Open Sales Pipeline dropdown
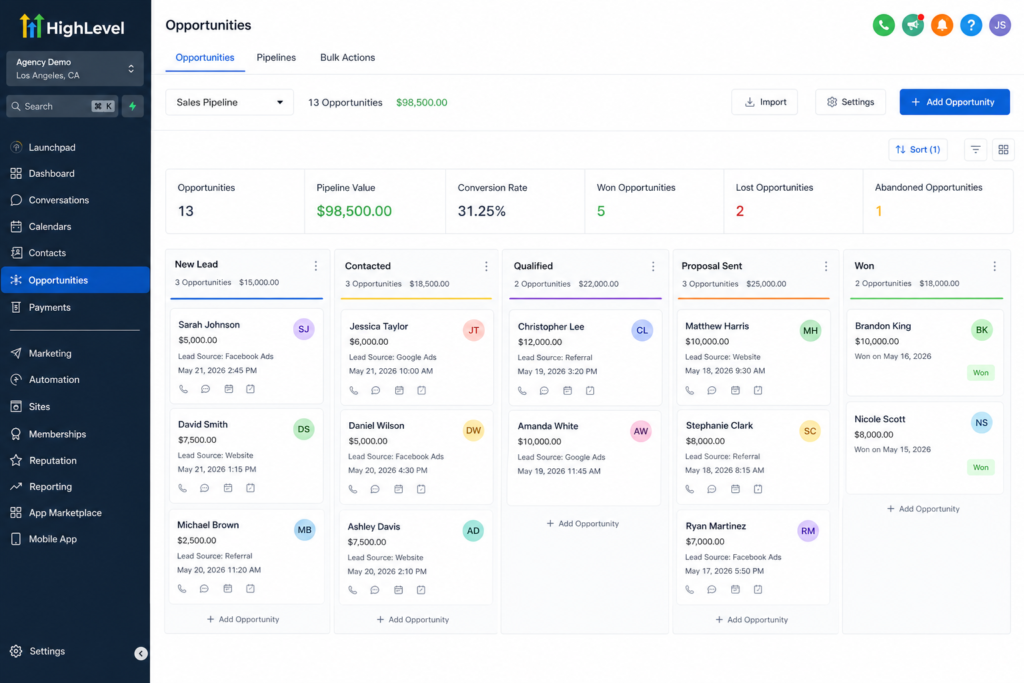The height and width of the screenshot is (683, 1024). tap(229, 103)
